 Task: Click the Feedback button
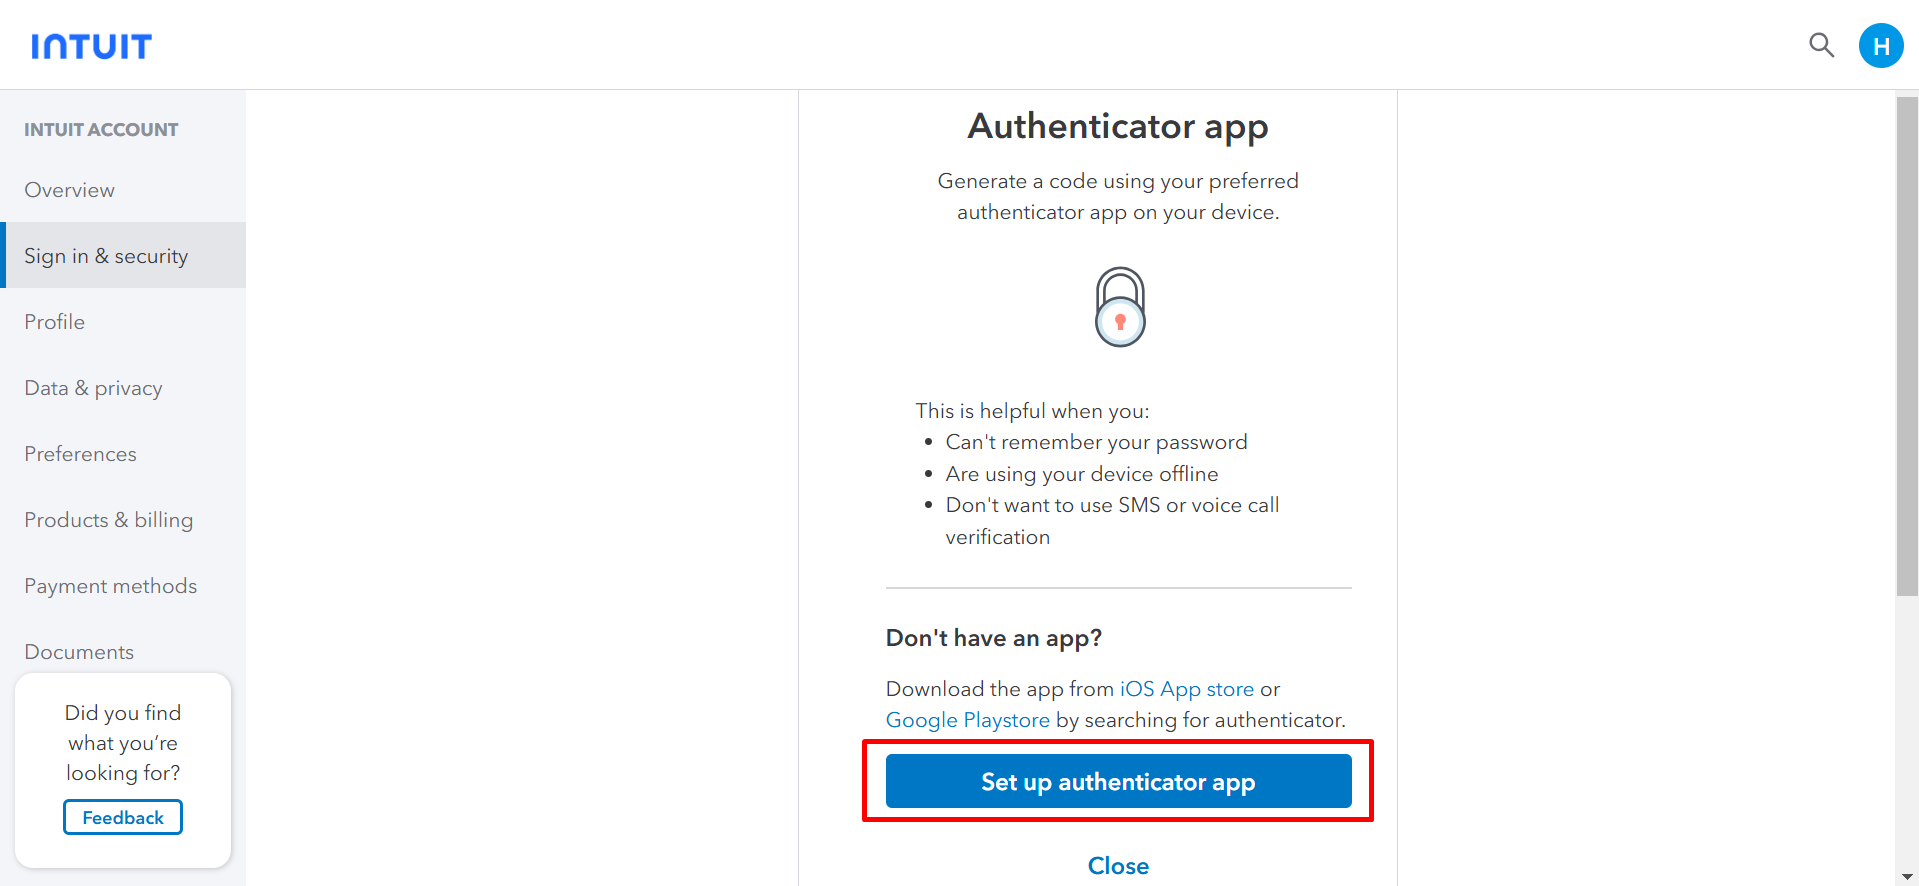tap(123, 817)
